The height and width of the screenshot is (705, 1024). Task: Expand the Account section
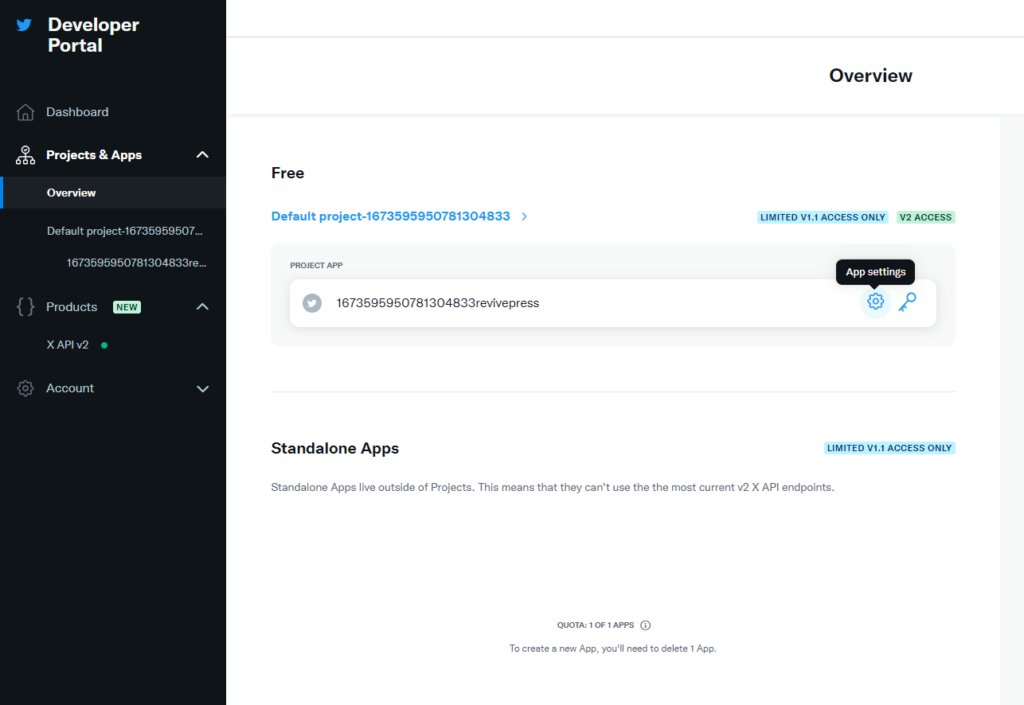coord(202,389)
